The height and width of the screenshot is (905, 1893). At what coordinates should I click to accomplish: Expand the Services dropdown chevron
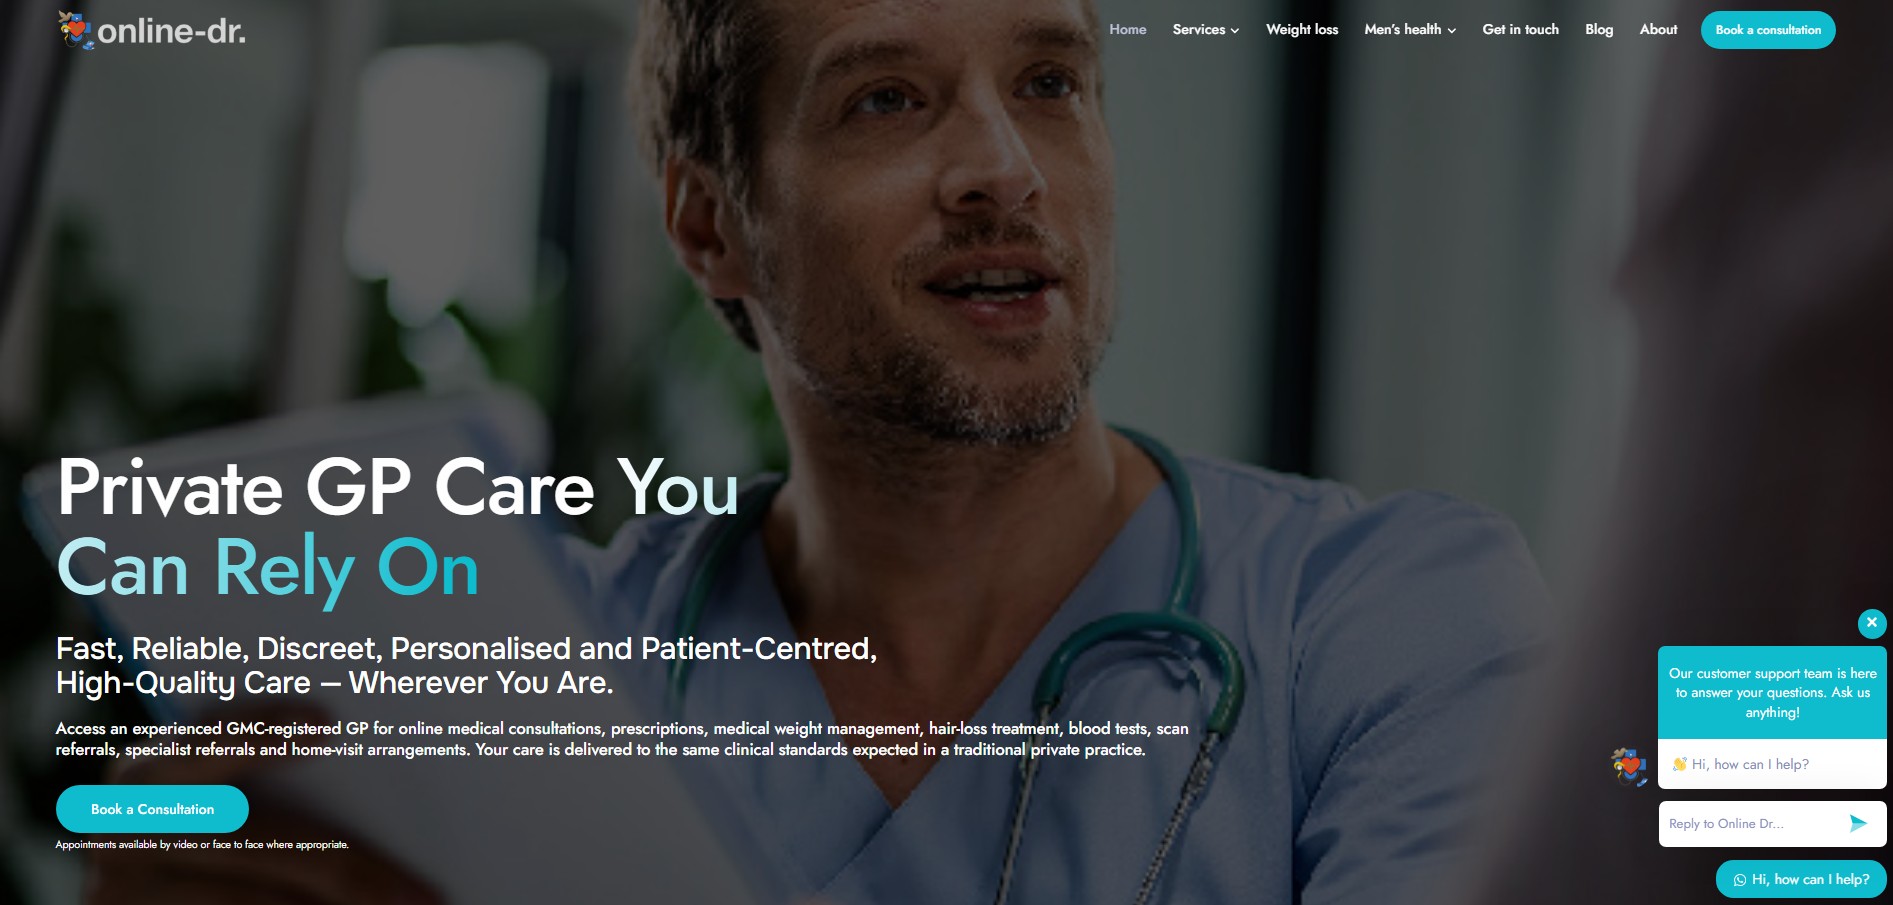[x=1235, y=30]
